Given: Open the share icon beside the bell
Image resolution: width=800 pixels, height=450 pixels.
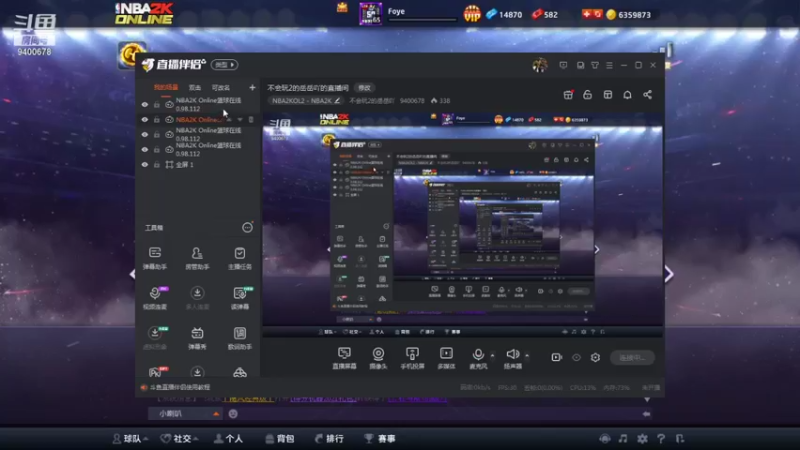Looking at the screenshot, I should tap(647, 95).
